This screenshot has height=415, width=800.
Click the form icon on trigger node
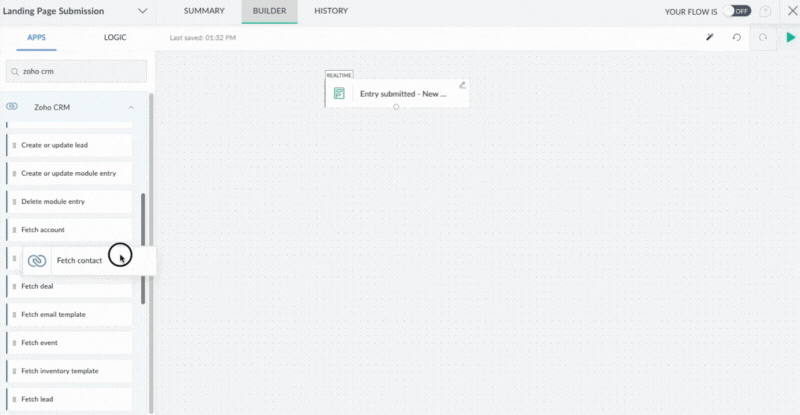click(x=339, y=93)
